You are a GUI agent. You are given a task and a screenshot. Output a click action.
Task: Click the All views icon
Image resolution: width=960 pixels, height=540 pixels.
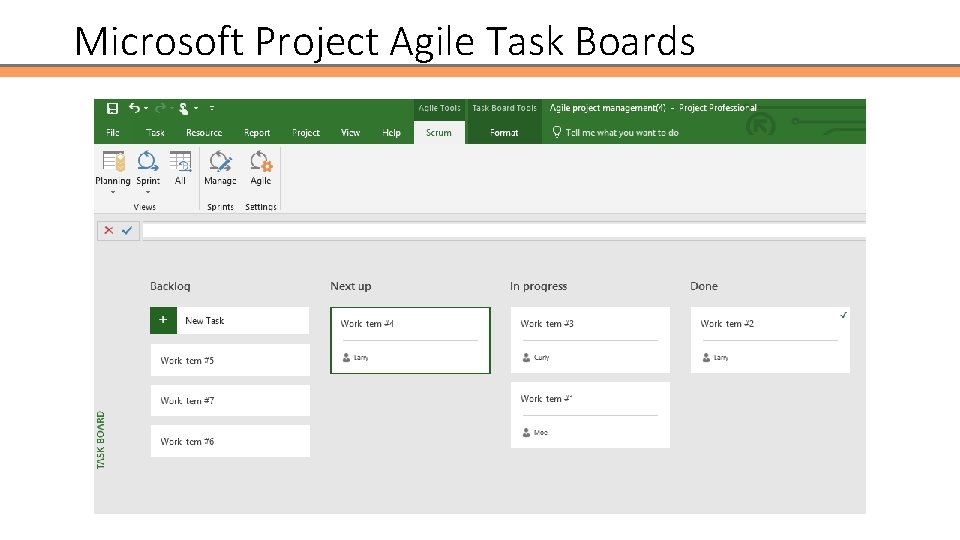tap(180, 161)
